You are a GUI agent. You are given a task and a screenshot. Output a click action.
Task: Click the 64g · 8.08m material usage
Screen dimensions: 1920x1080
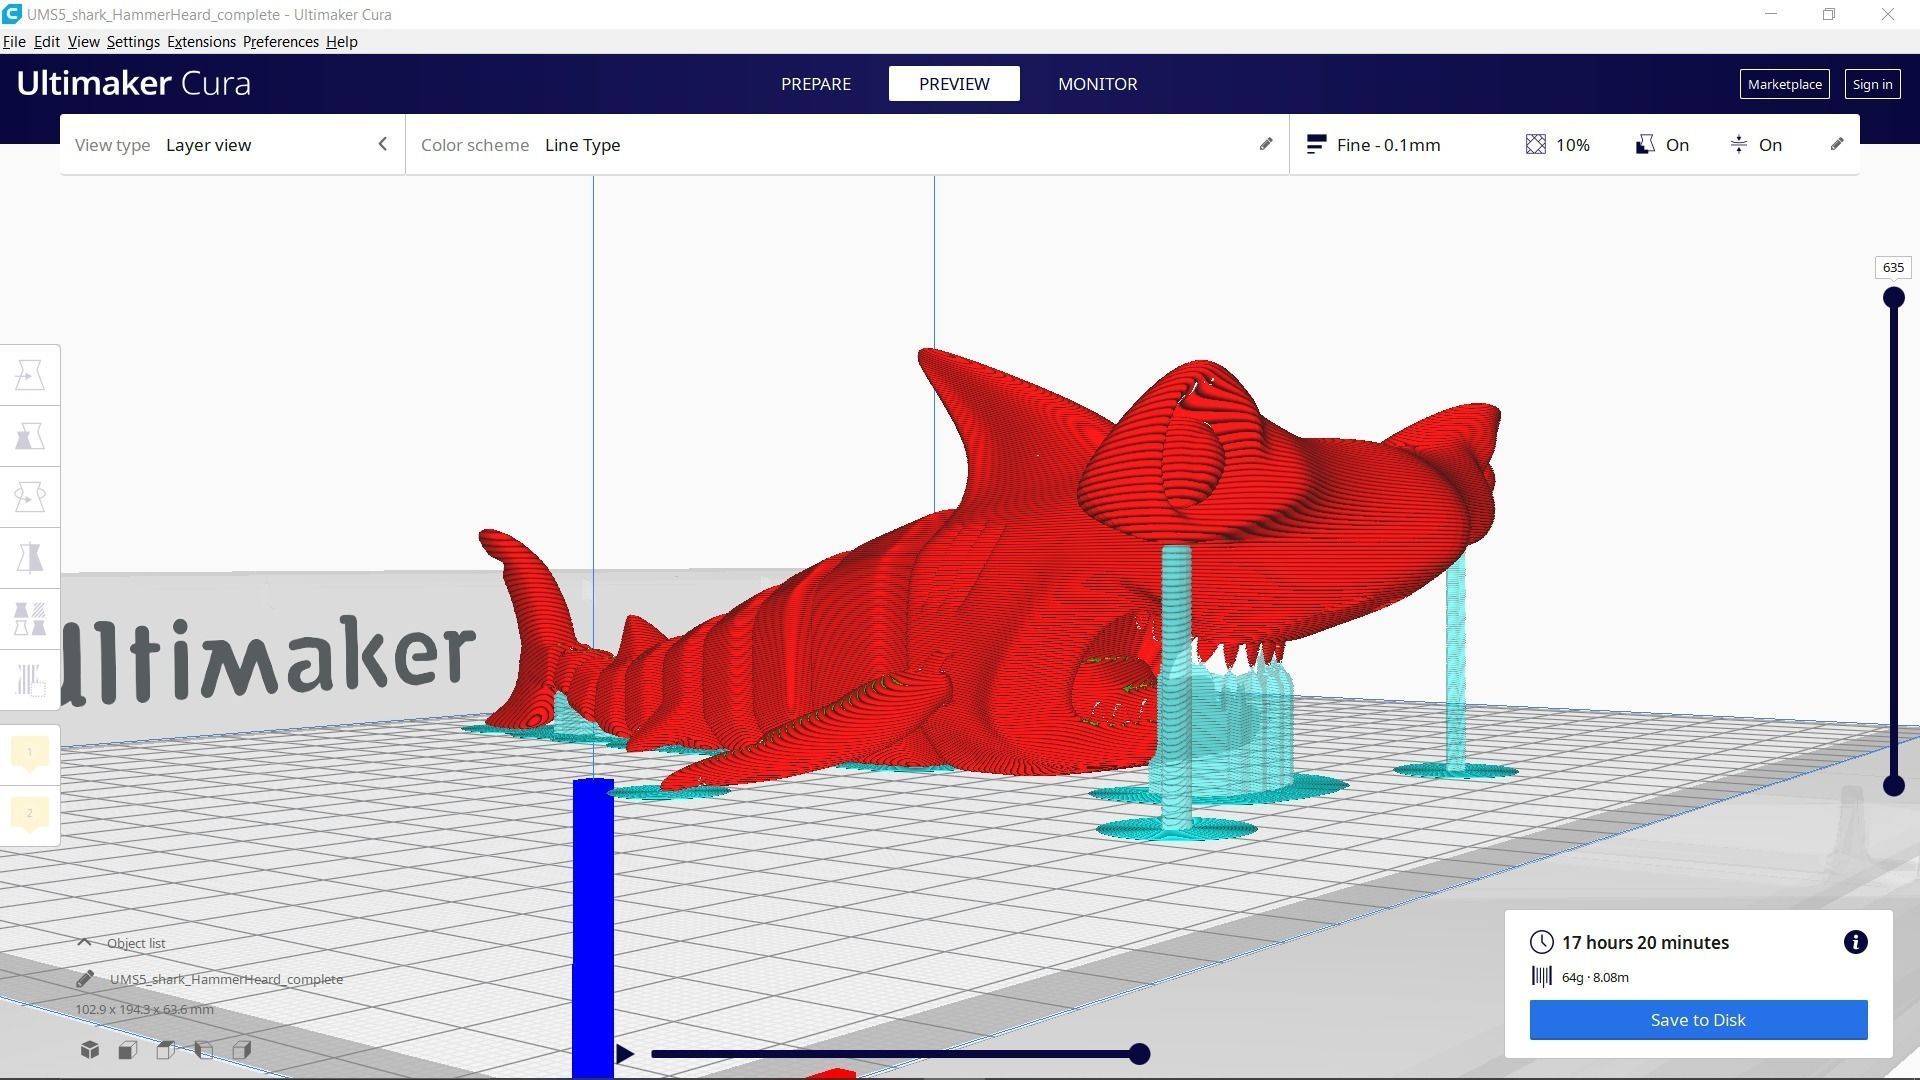[x=1595, y=977]
